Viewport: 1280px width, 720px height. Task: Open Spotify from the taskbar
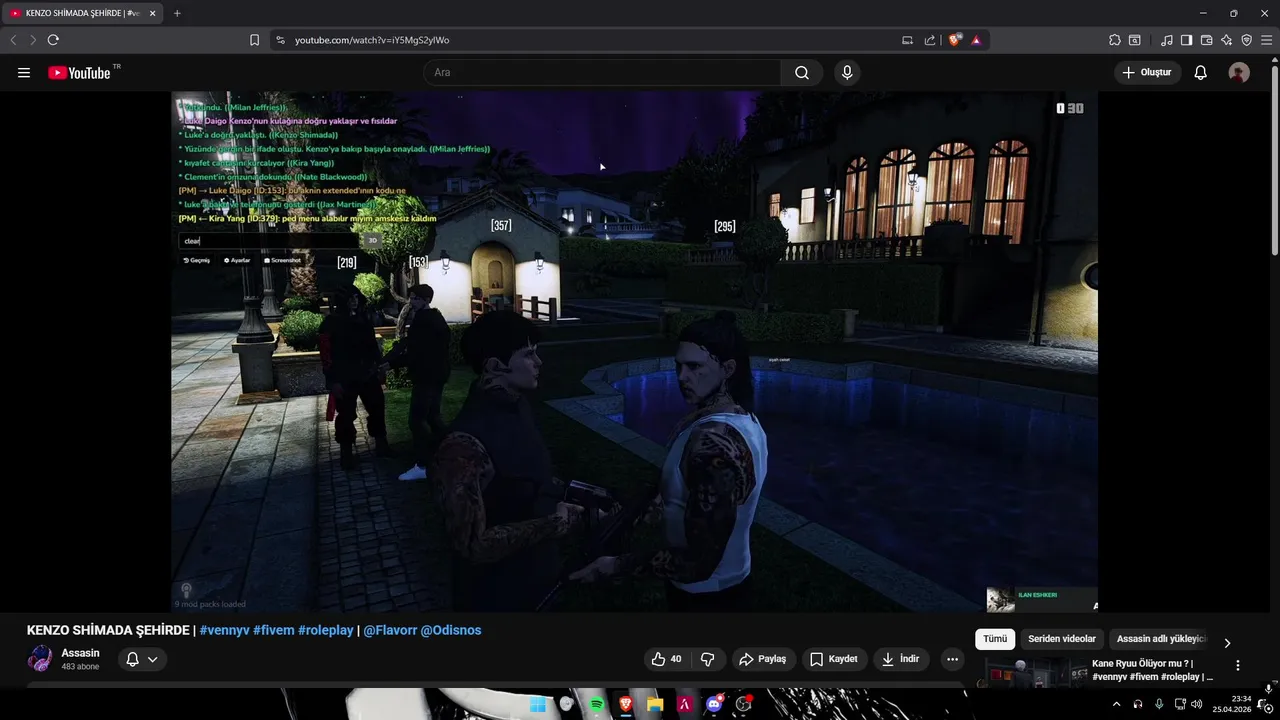597,704
